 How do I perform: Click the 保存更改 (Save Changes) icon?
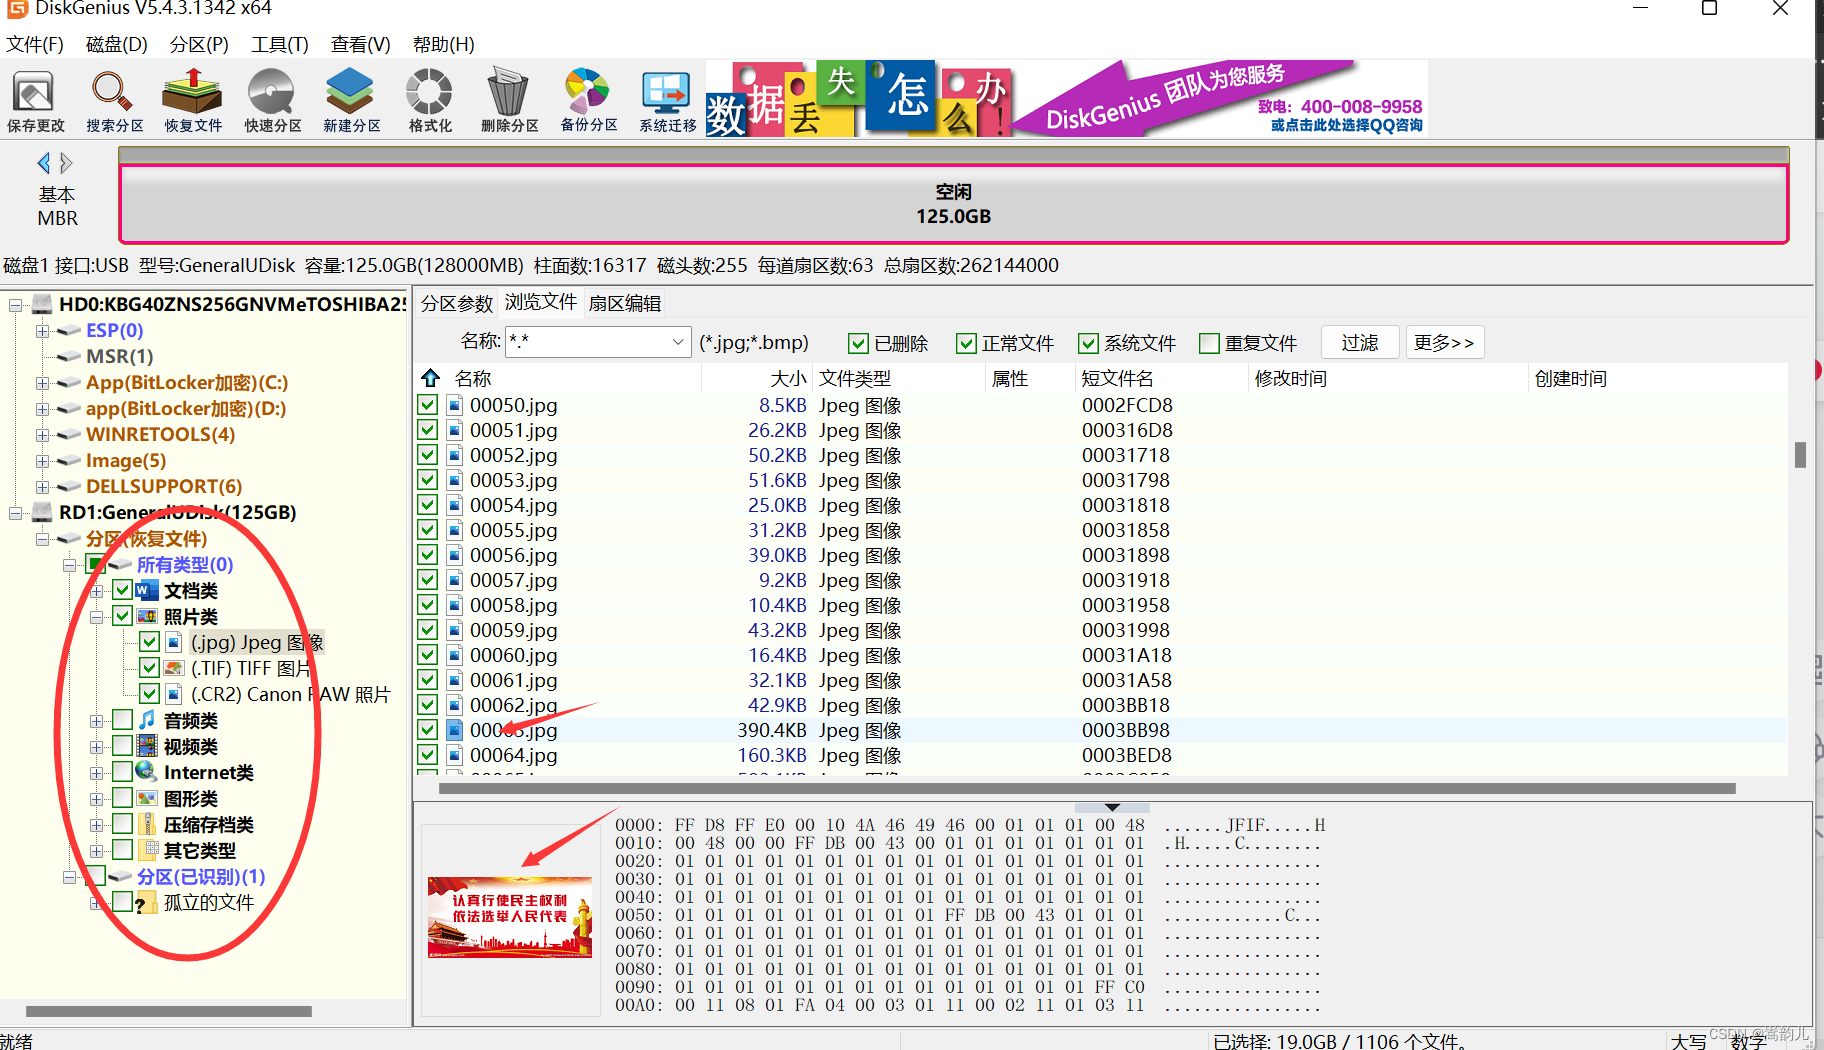[x=35, y=98]
